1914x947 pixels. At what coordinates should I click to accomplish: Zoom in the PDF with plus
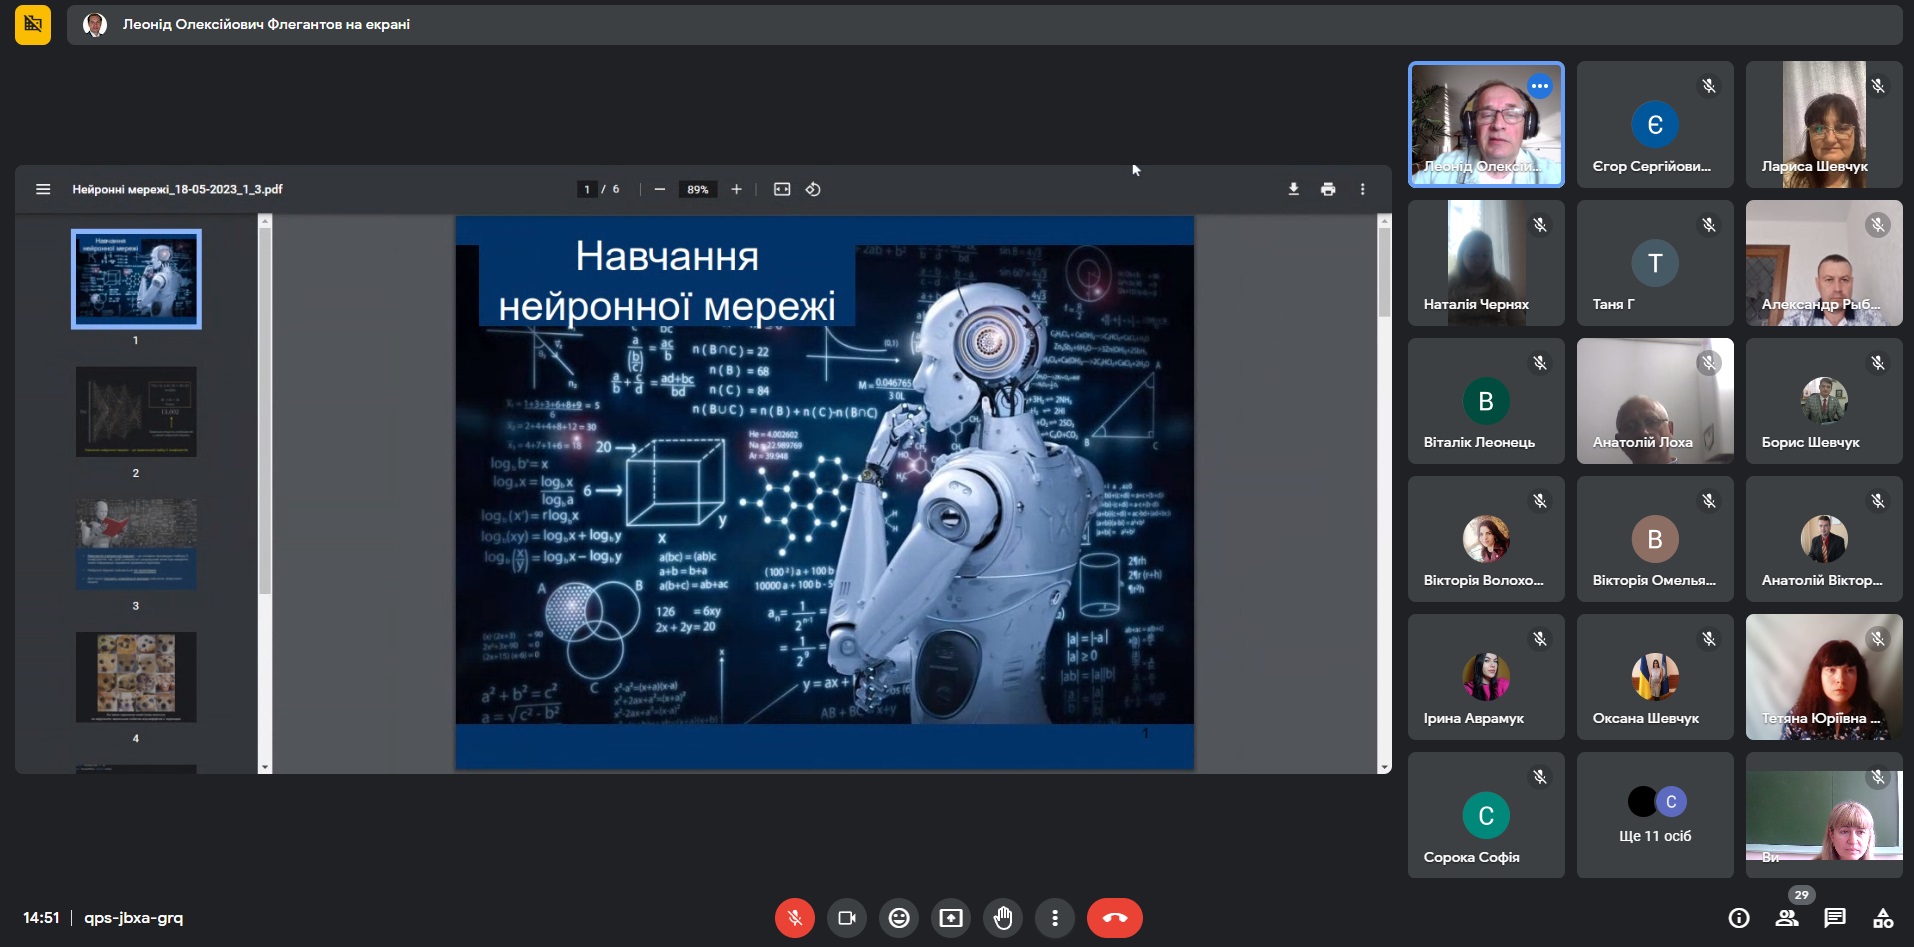coord(736,189)
